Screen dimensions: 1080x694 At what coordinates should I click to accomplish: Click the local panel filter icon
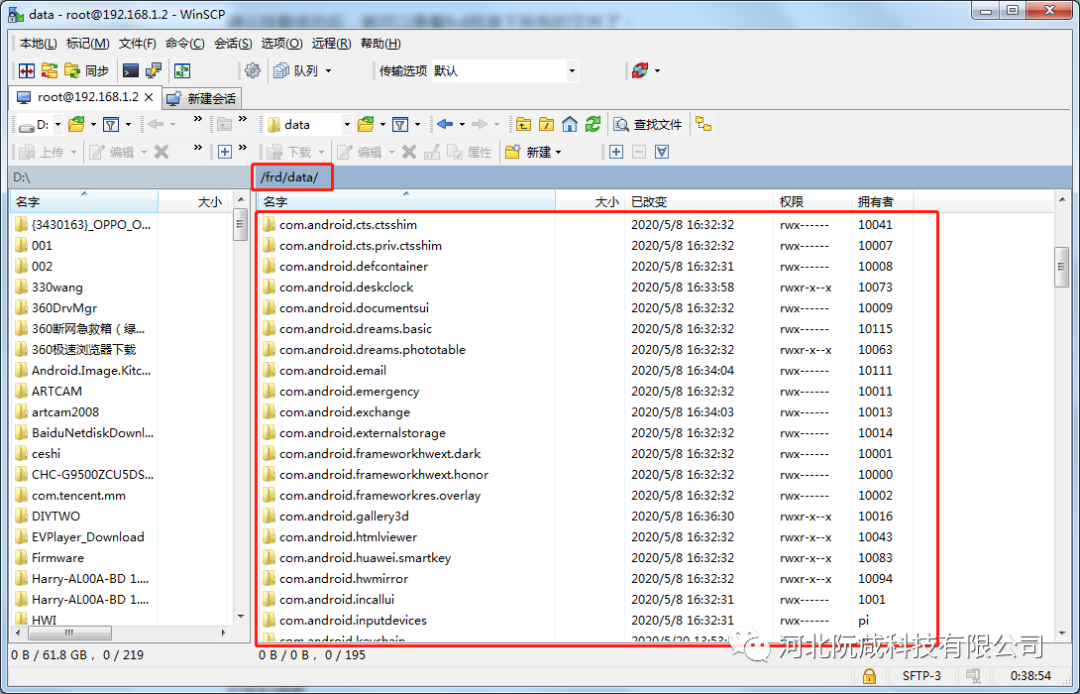(x=111, y=125)
